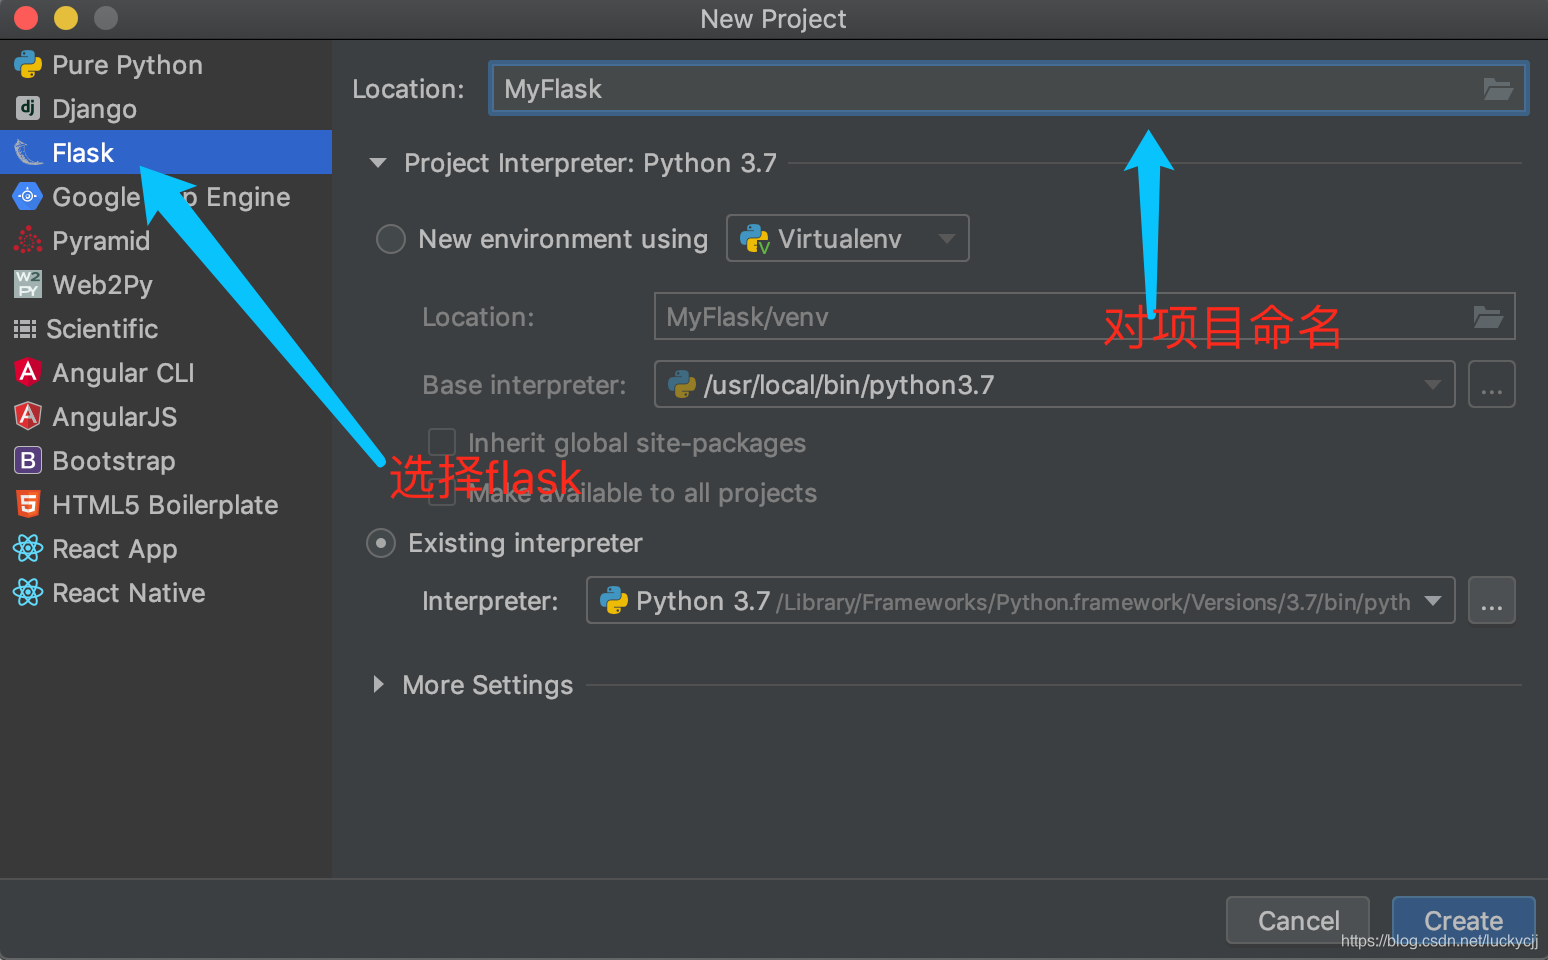Open the Virtualenv environment dropdown
Screen dimensions: 1548x960
click(x=847, y=238)
